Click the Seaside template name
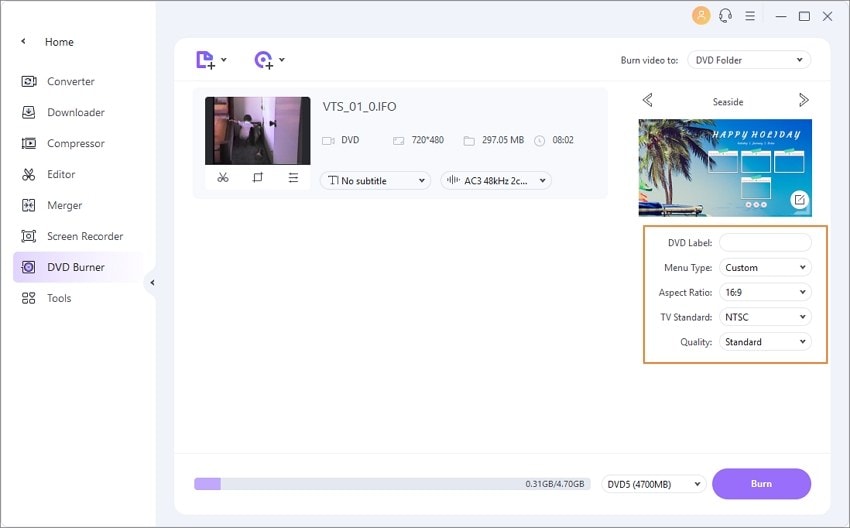The width and height of the screenshot is (850, 528). [x=727, y=101]
